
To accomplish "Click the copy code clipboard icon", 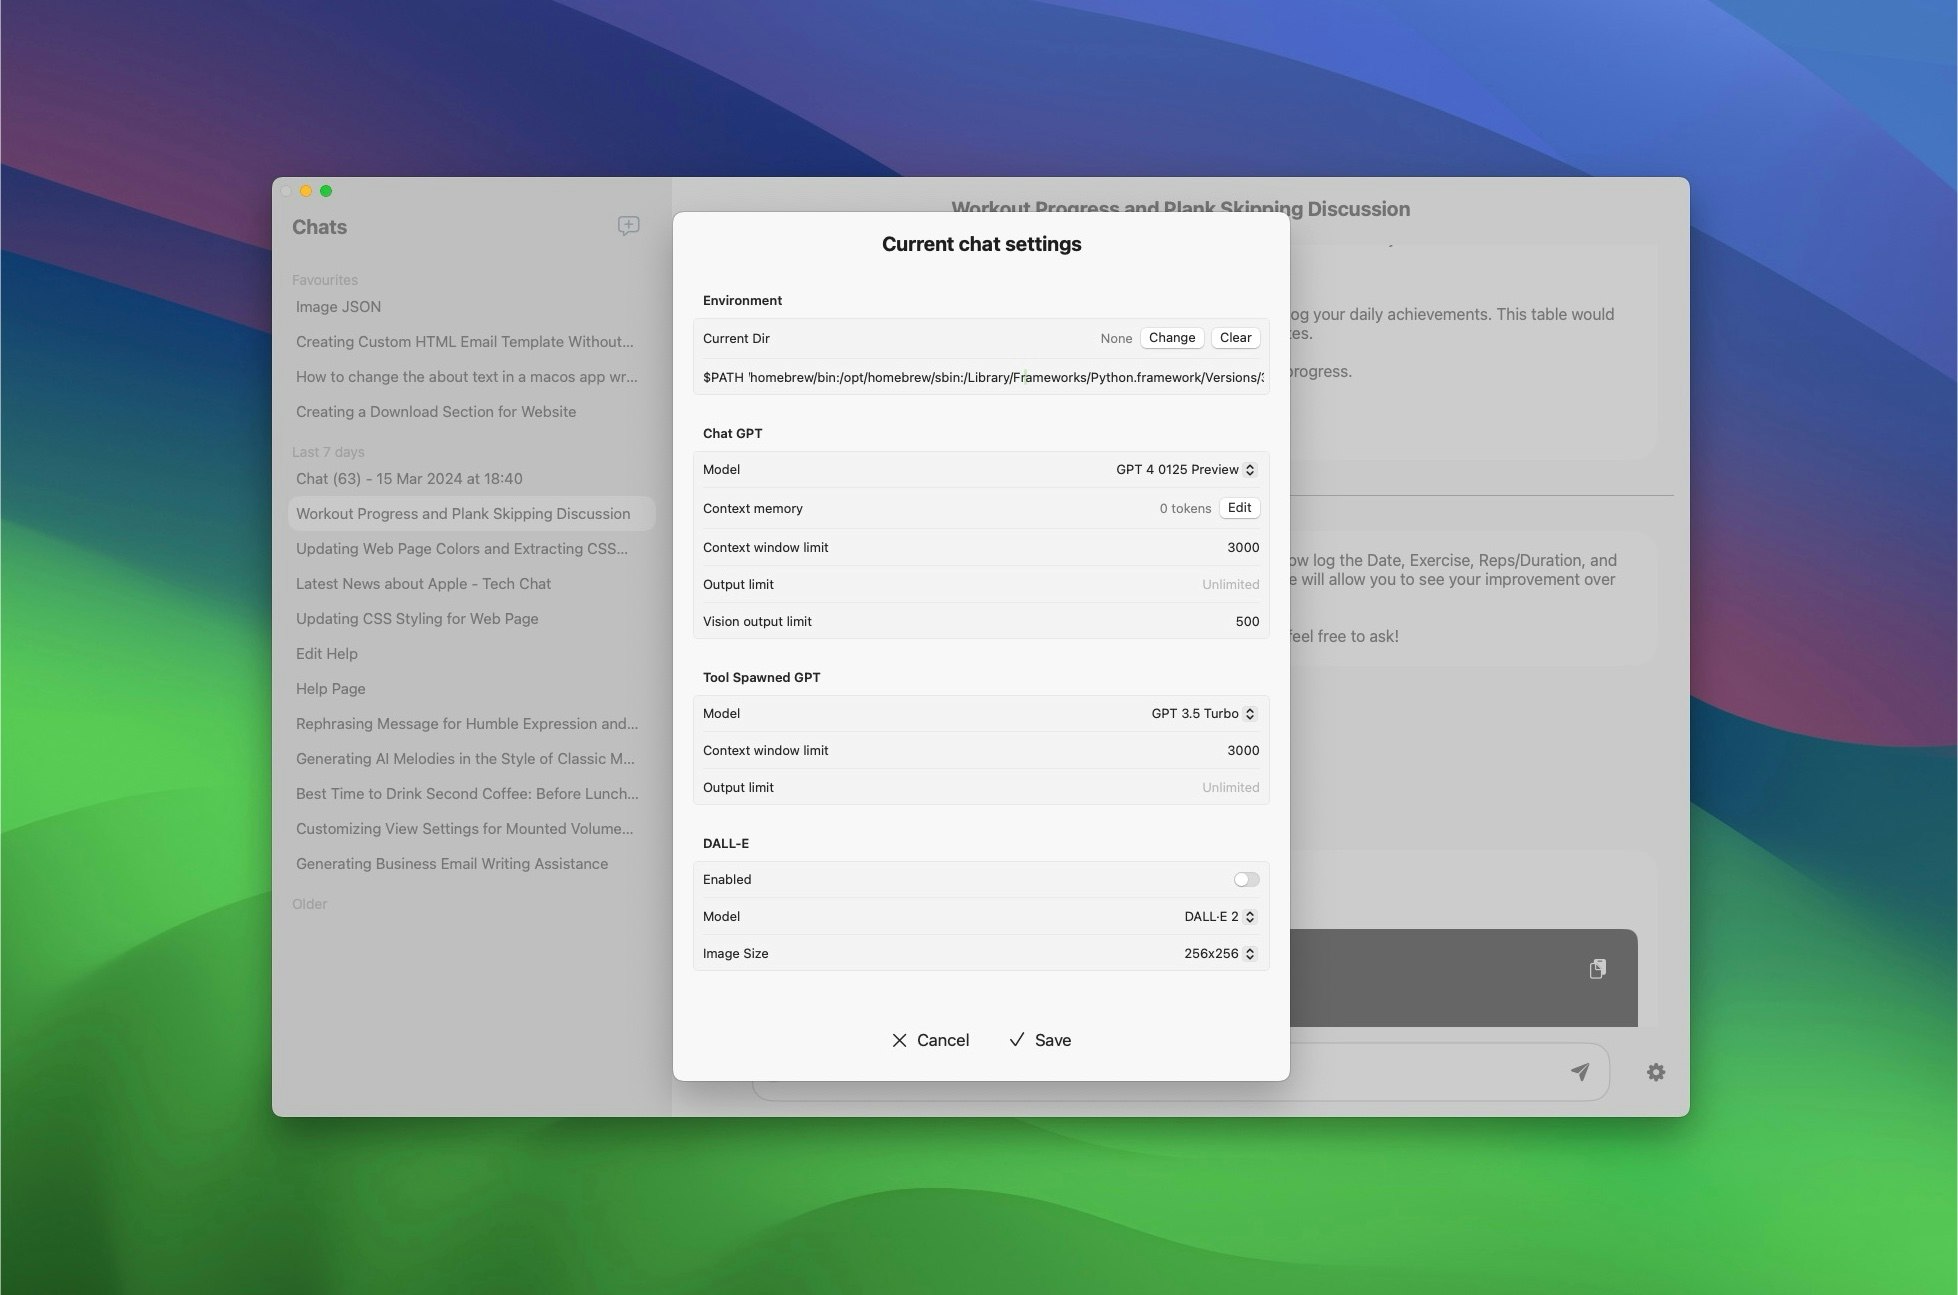I will point(1597,968).
